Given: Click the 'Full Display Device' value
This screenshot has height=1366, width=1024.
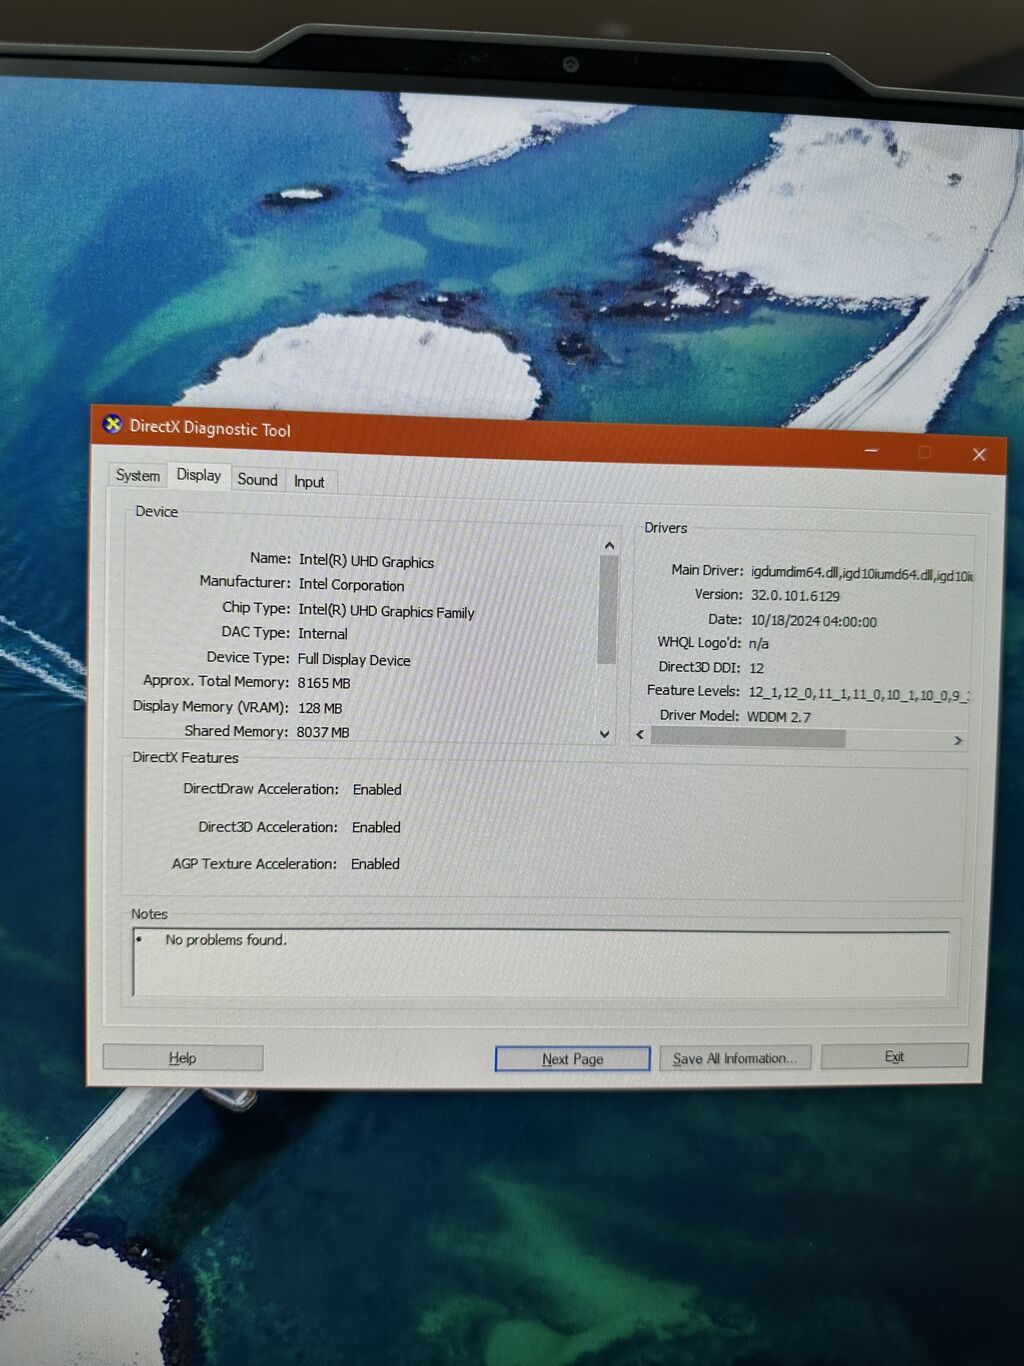Looking at the screenshot, I should tap(354, 660).
